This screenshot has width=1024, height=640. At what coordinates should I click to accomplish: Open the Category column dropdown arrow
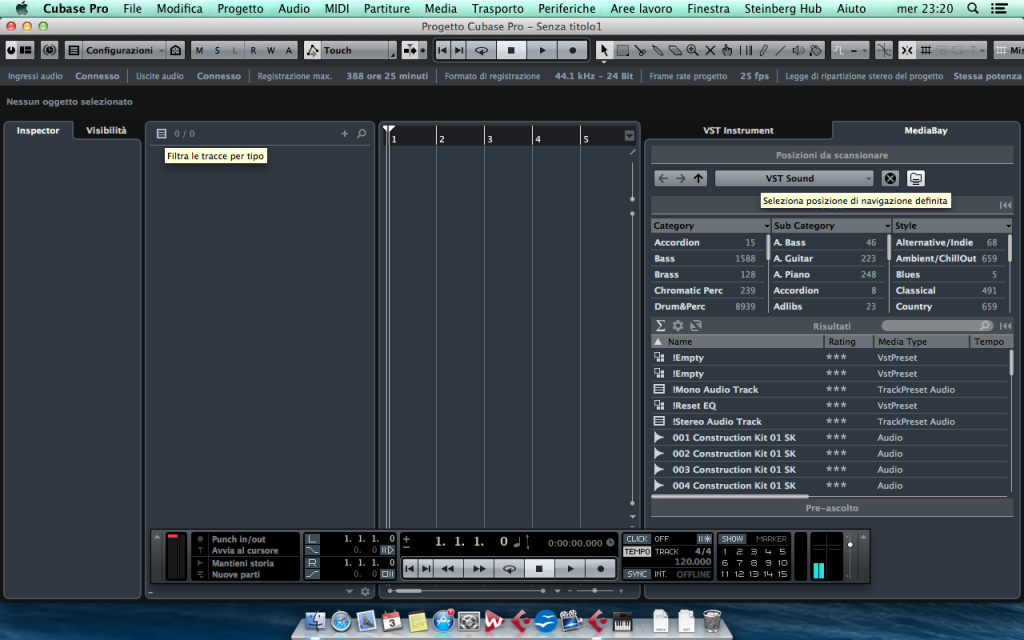point(767,226)
